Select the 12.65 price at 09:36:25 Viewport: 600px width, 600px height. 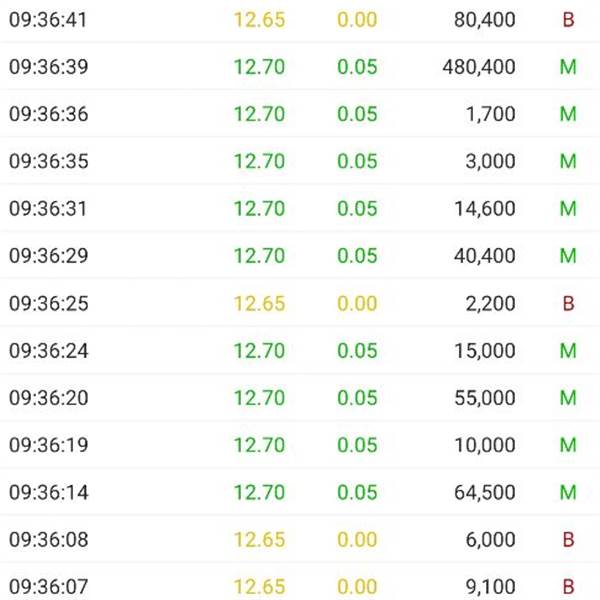[259, 303]
